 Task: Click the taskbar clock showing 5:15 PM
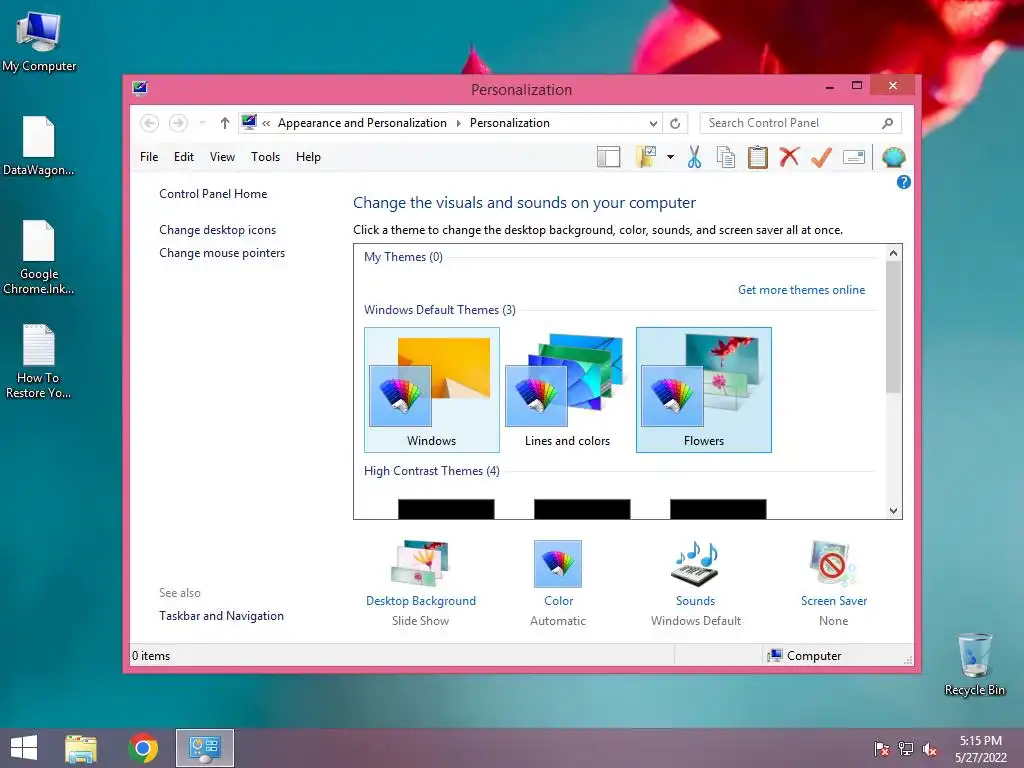pos(980,749)
